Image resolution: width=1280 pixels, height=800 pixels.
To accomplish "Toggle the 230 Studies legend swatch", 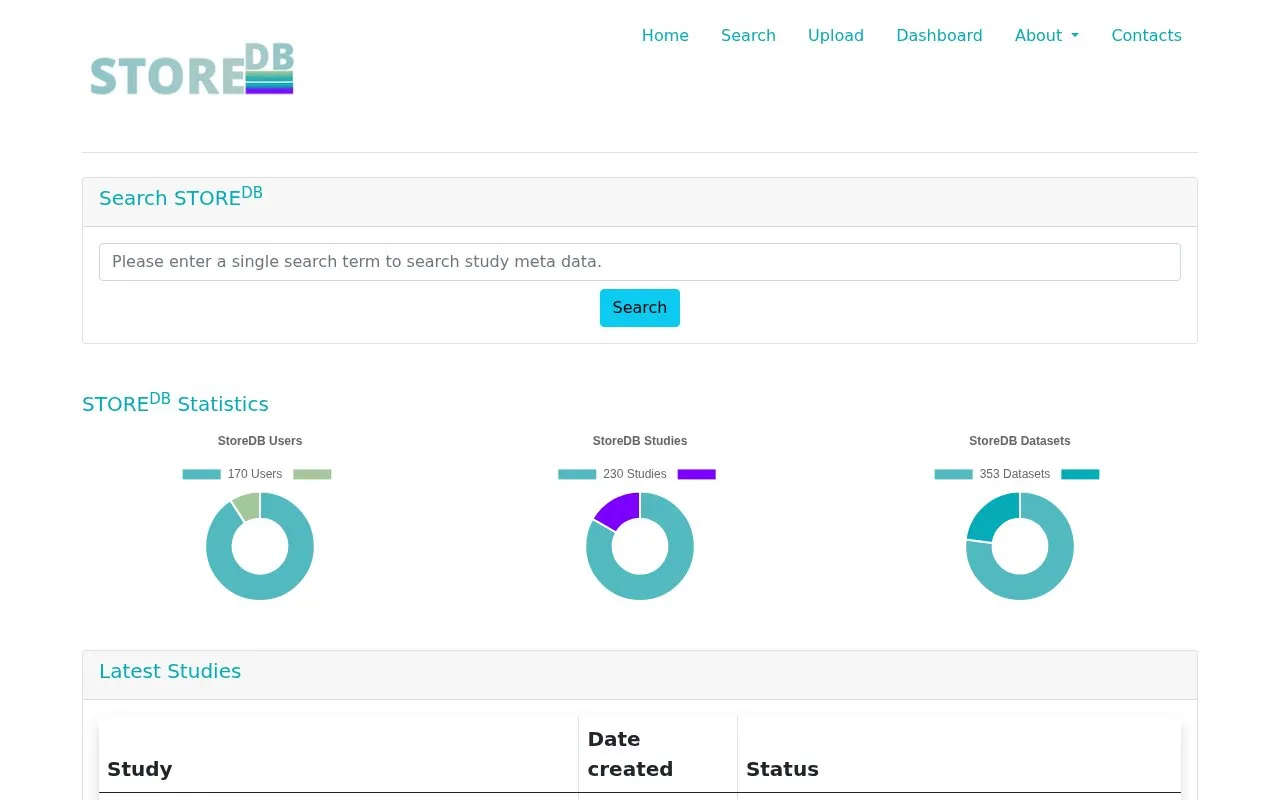I will [577, 474].
